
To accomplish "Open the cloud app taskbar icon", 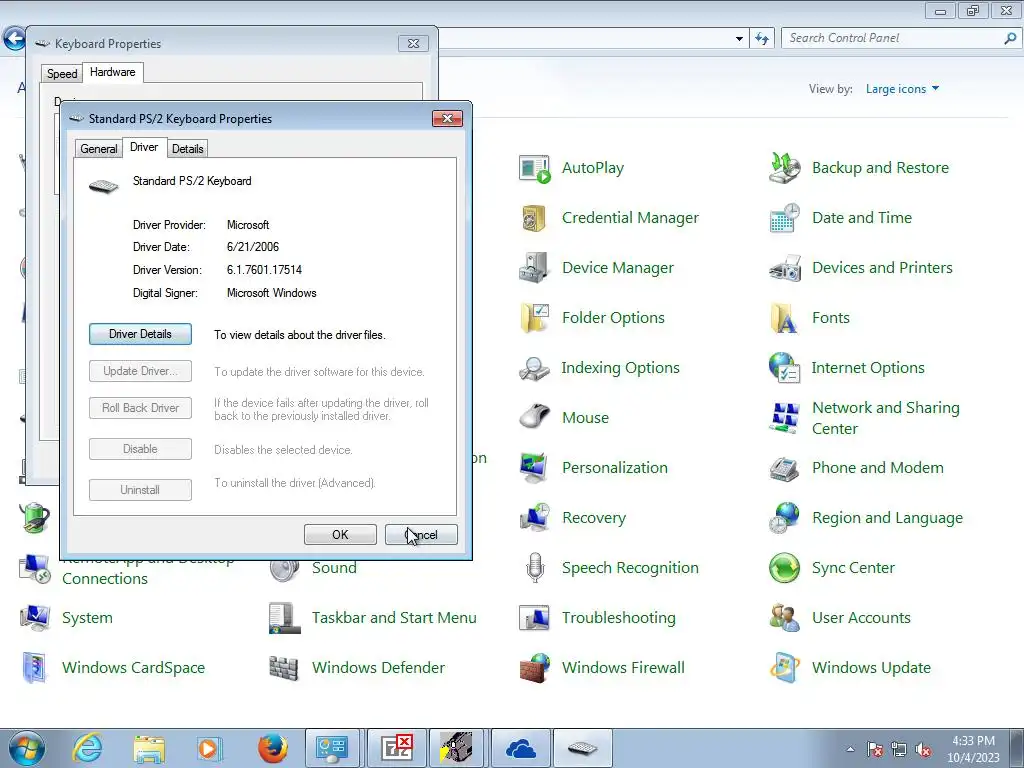I will point(521,748).
